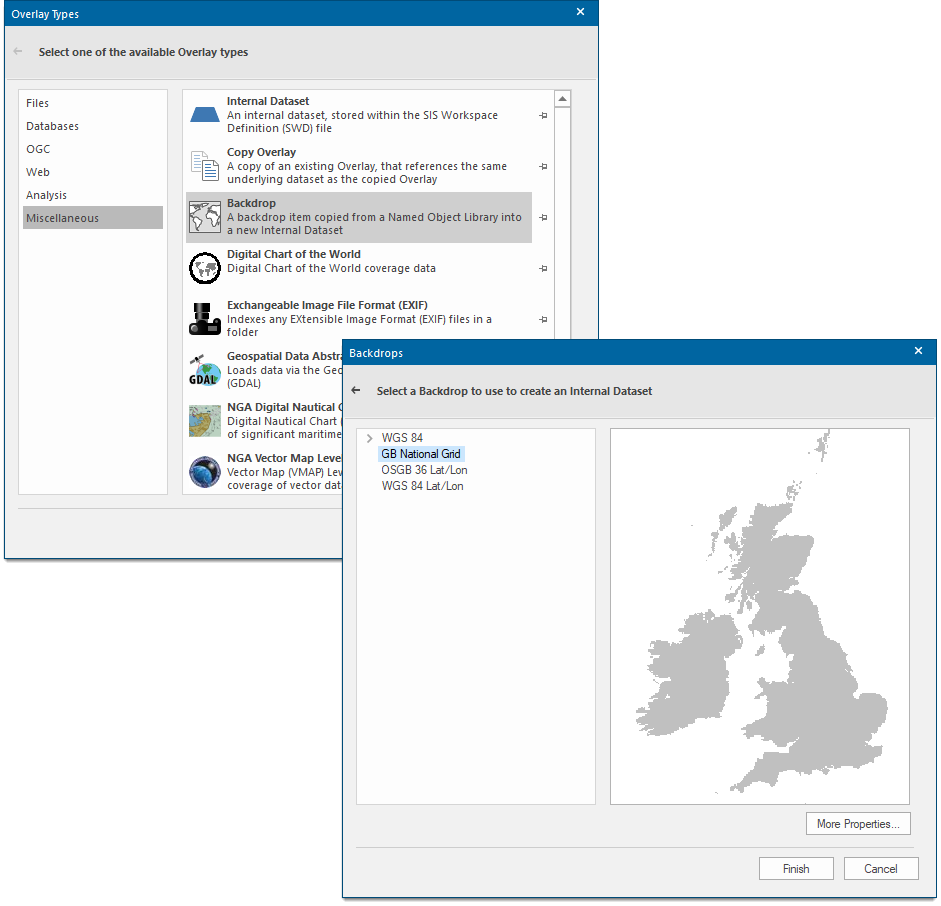
Task: Pin the Internal Dataset overlay type
Action: [543, 115]
